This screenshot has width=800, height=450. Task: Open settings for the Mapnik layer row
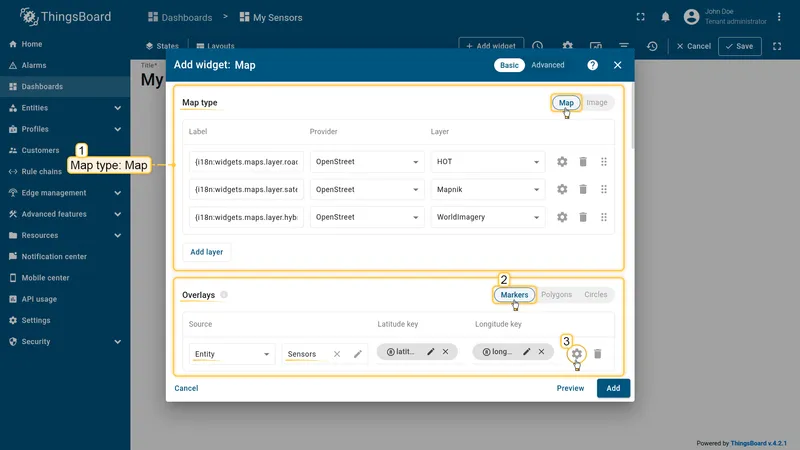[562, 189]
